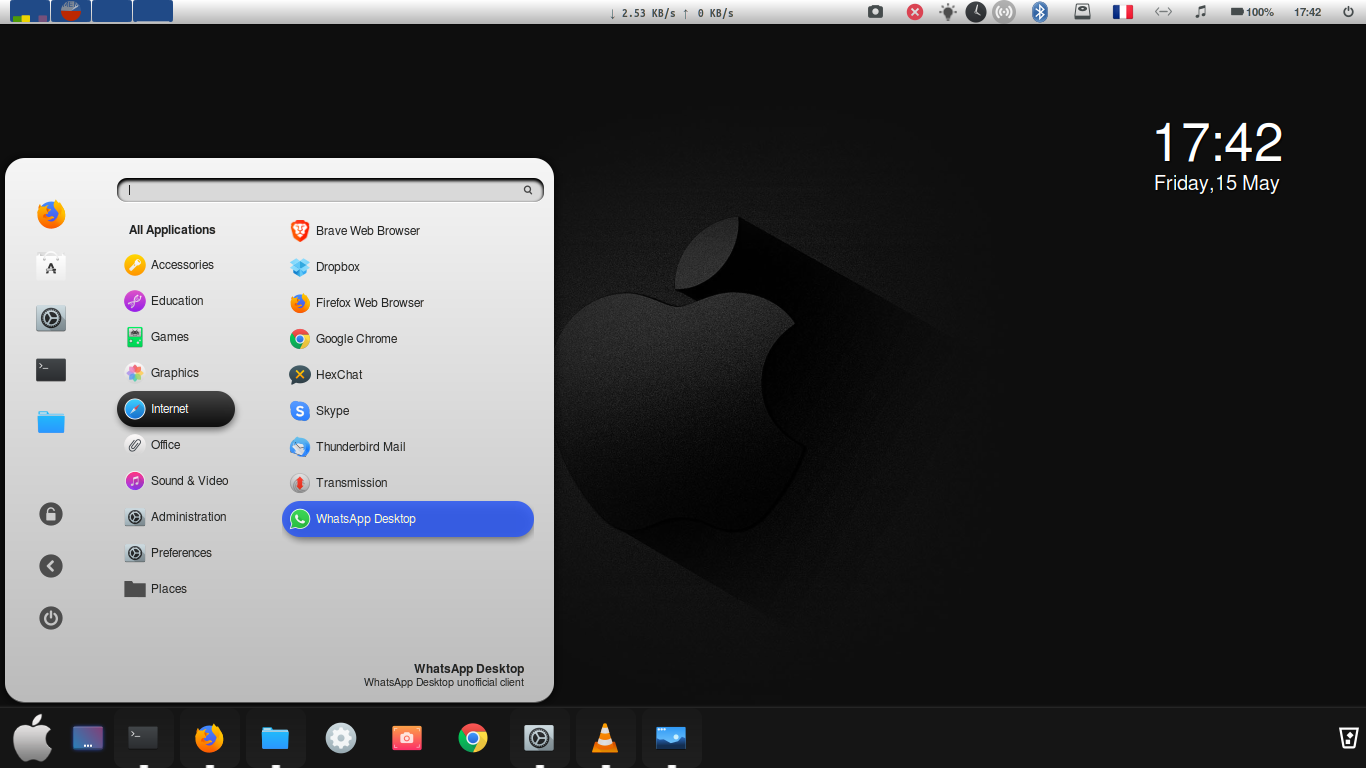Open the image viewer icon in dock
The width and height of the screenshot is (1366, 768).
point(671,738)
